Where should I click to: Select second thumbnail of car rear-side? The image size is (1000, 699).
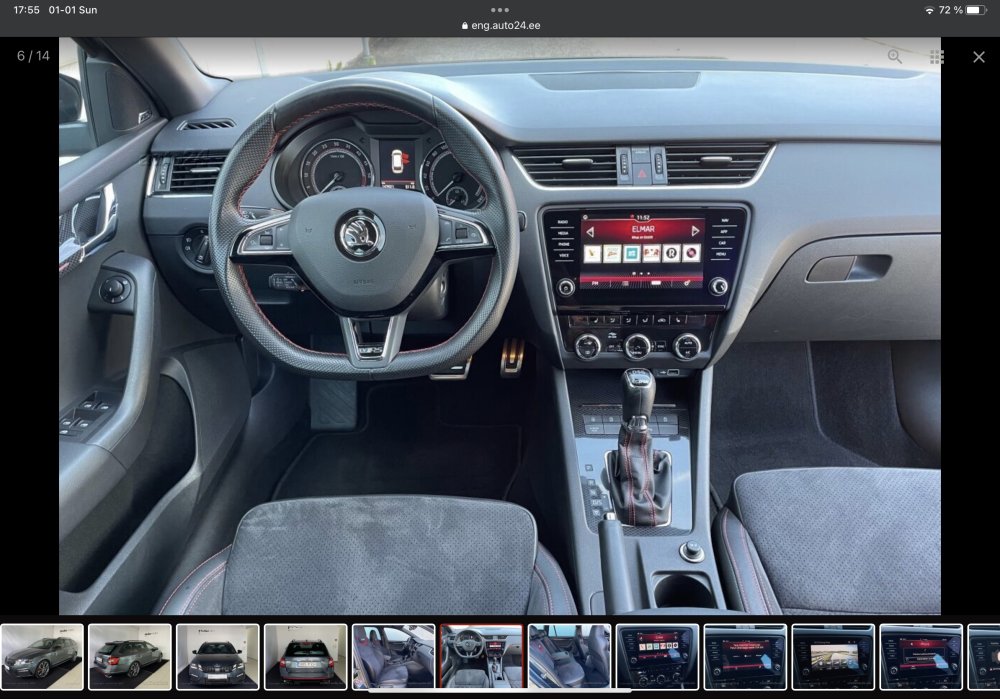[x=130, y=657]
